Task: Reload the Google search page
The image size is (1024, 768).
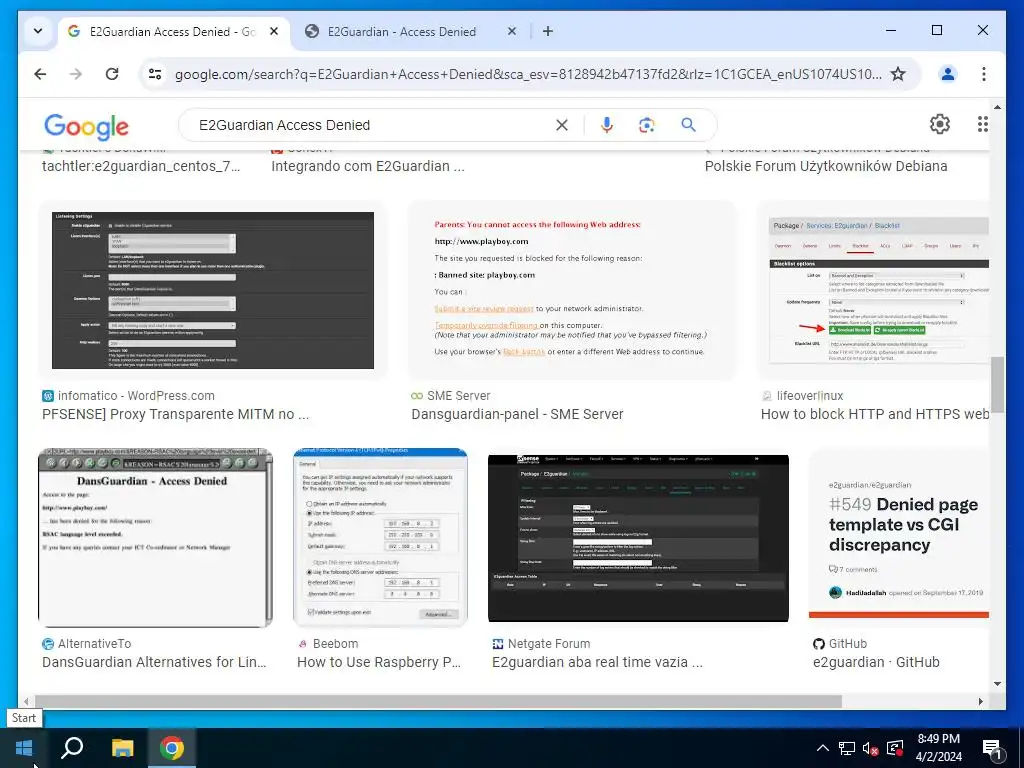Action: (x=112, y=74)
